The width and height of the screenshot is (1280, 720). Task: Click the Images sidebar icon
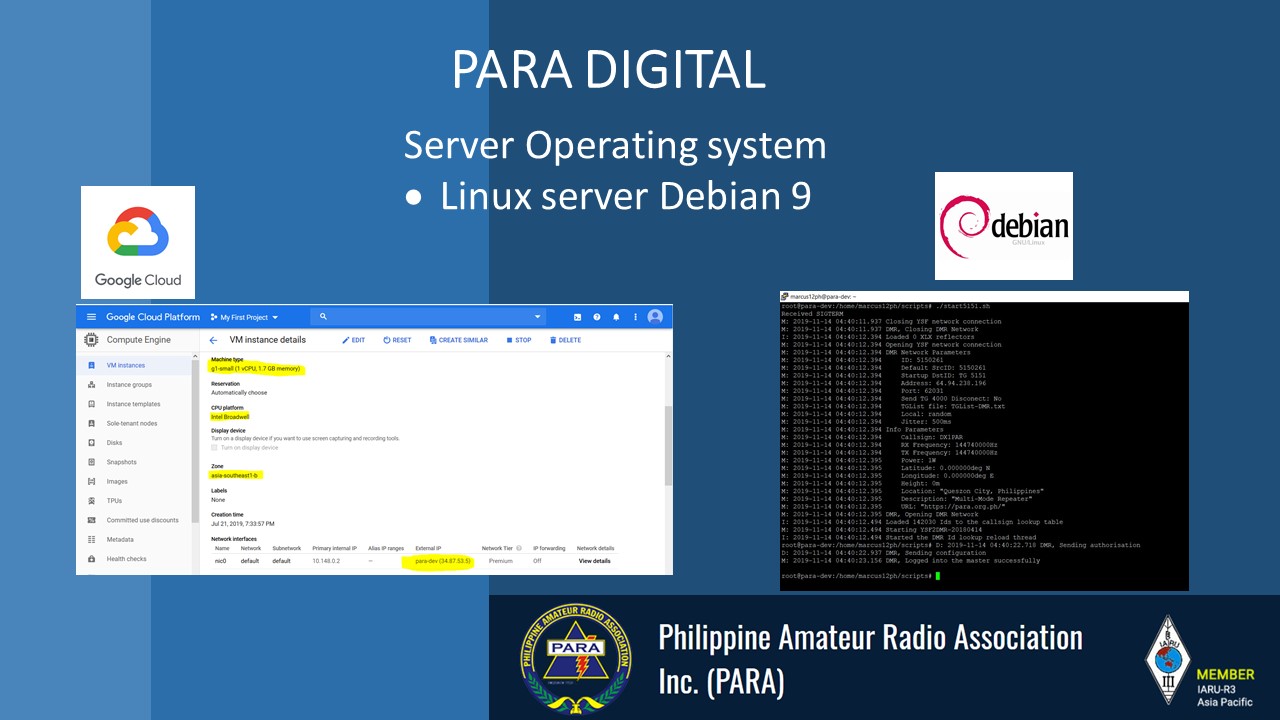92,482
